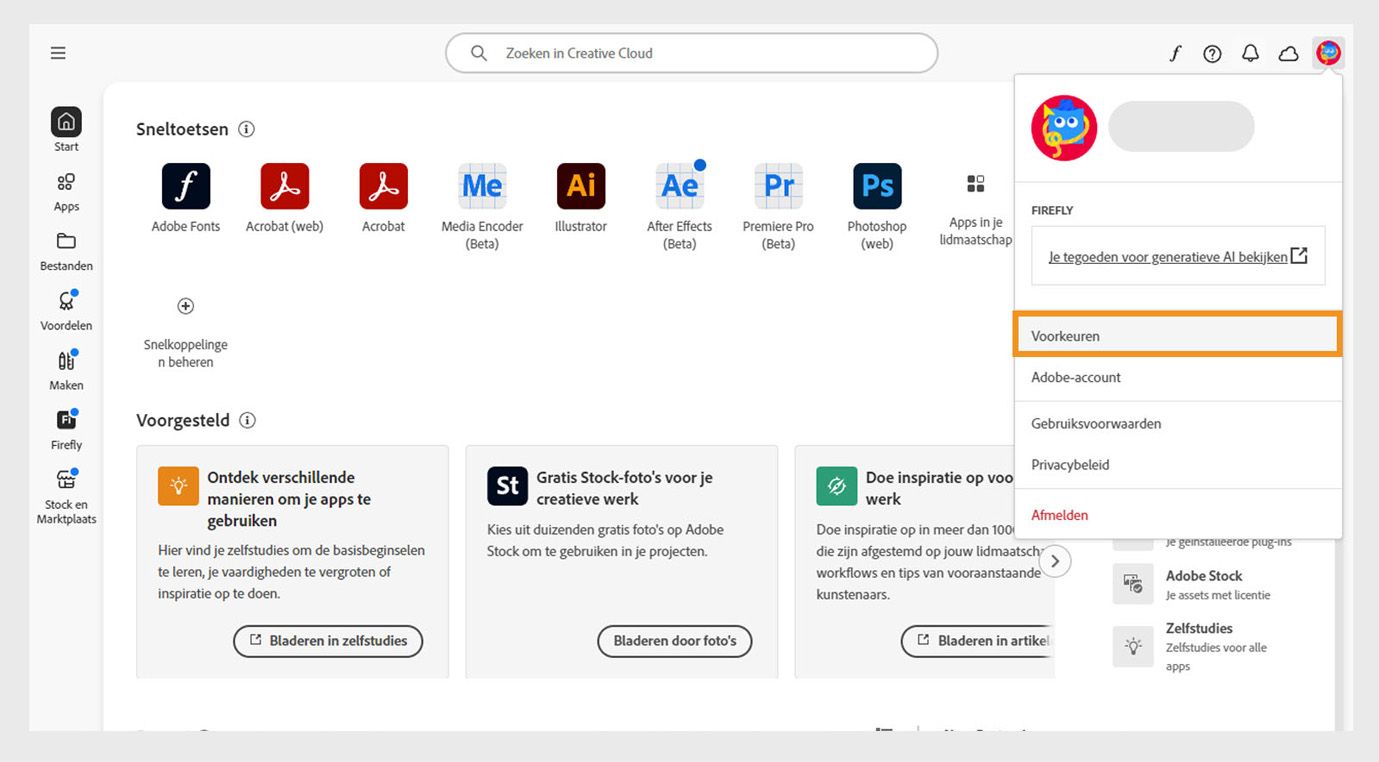Image resolution: width=1379 pixels, height=762 pixels.
Task: Click Snelkoppelingen beheren plus icon
Action: pos(185,306)
